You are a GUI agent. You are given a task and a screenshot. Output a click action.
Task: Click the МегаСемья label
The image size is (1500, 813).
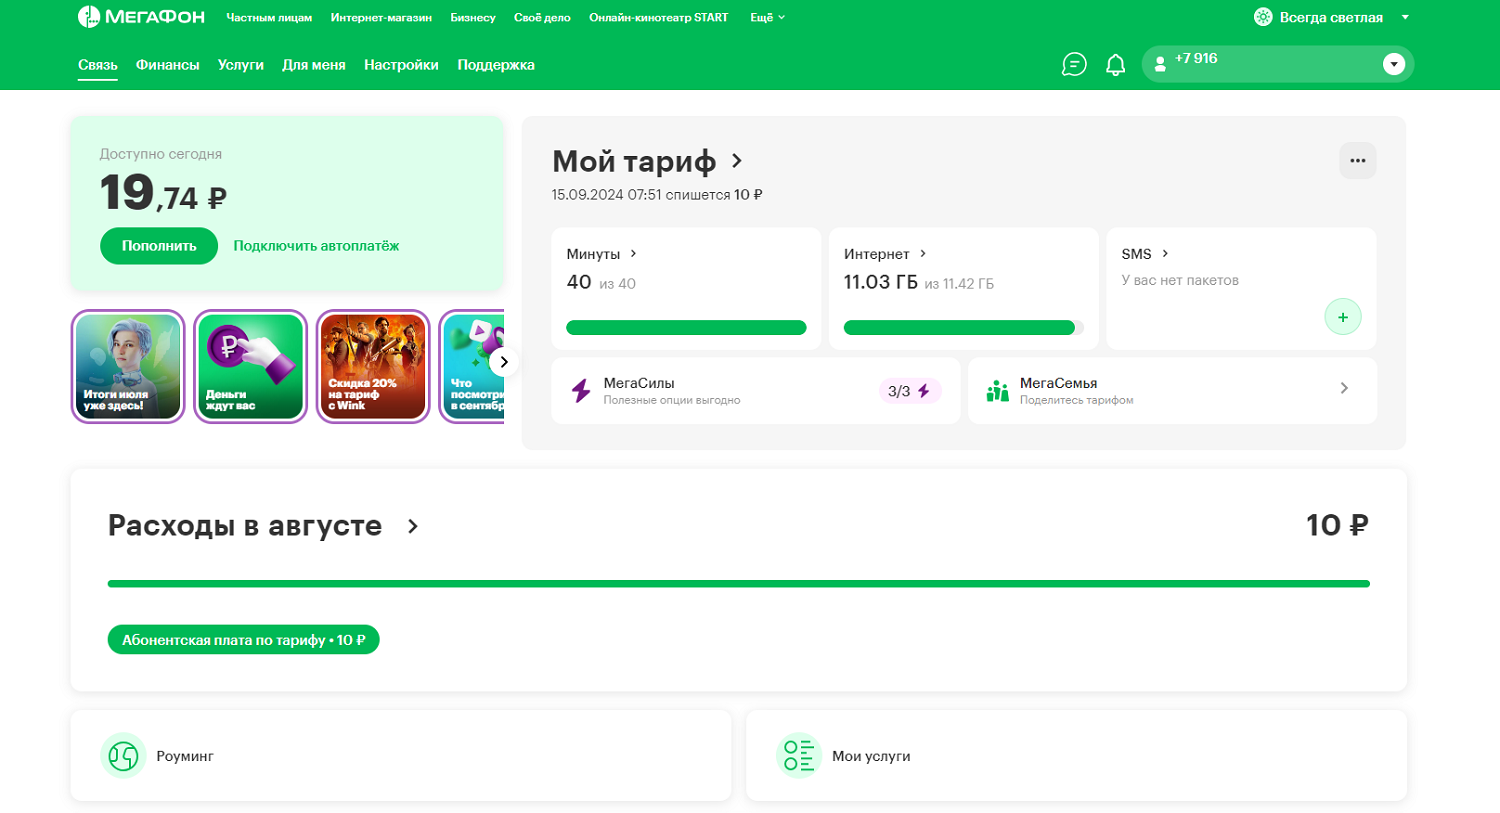1058,383
